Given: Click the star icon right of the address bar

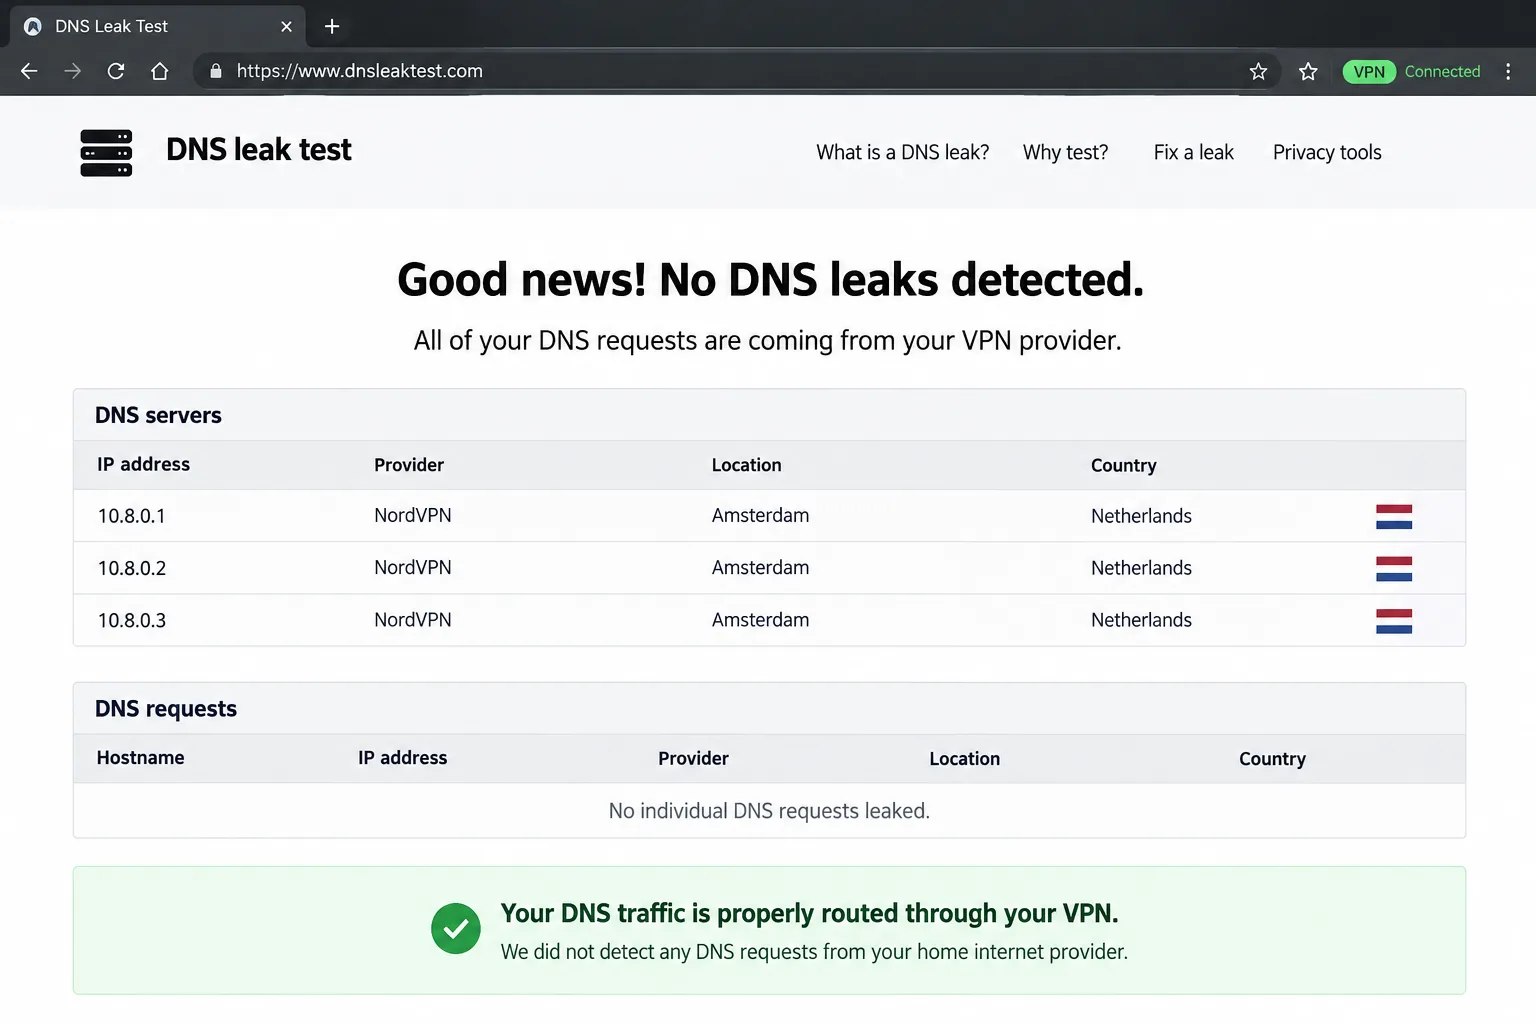Looking at the screenshot, I should point(1308,71).
